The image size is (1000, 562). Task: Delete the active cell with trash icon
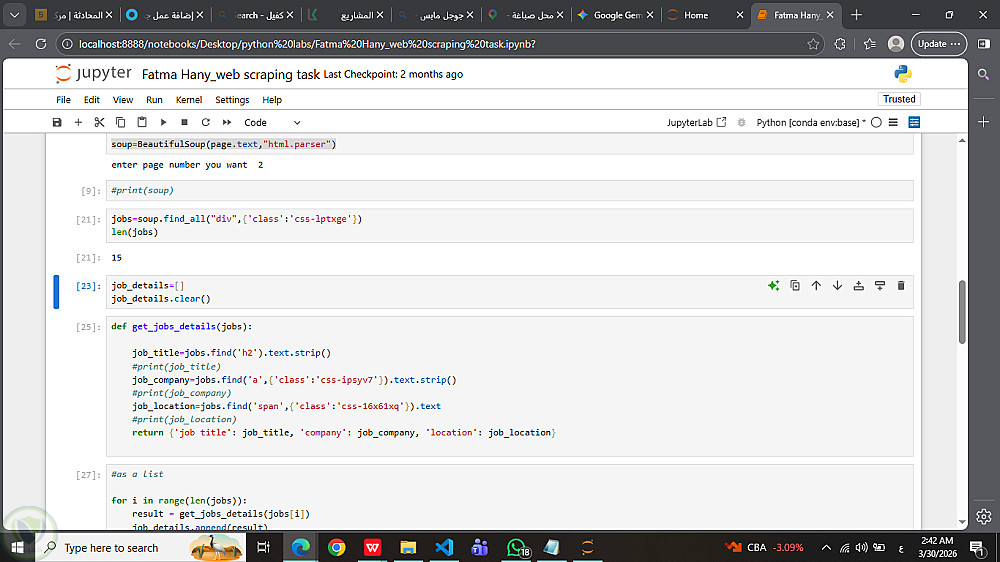[x=901, y=286]
